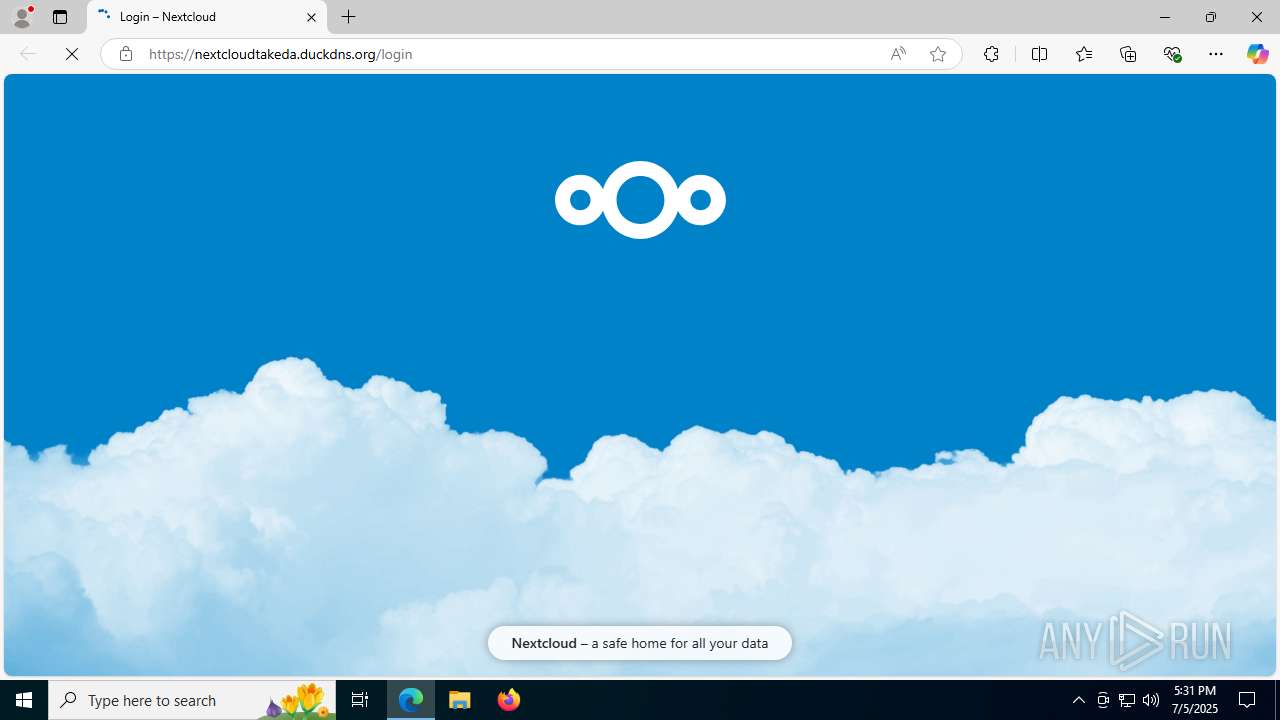Toggle Split screen view
The width and height of the screenshot is (1280, 720).
coord(1039,54)
